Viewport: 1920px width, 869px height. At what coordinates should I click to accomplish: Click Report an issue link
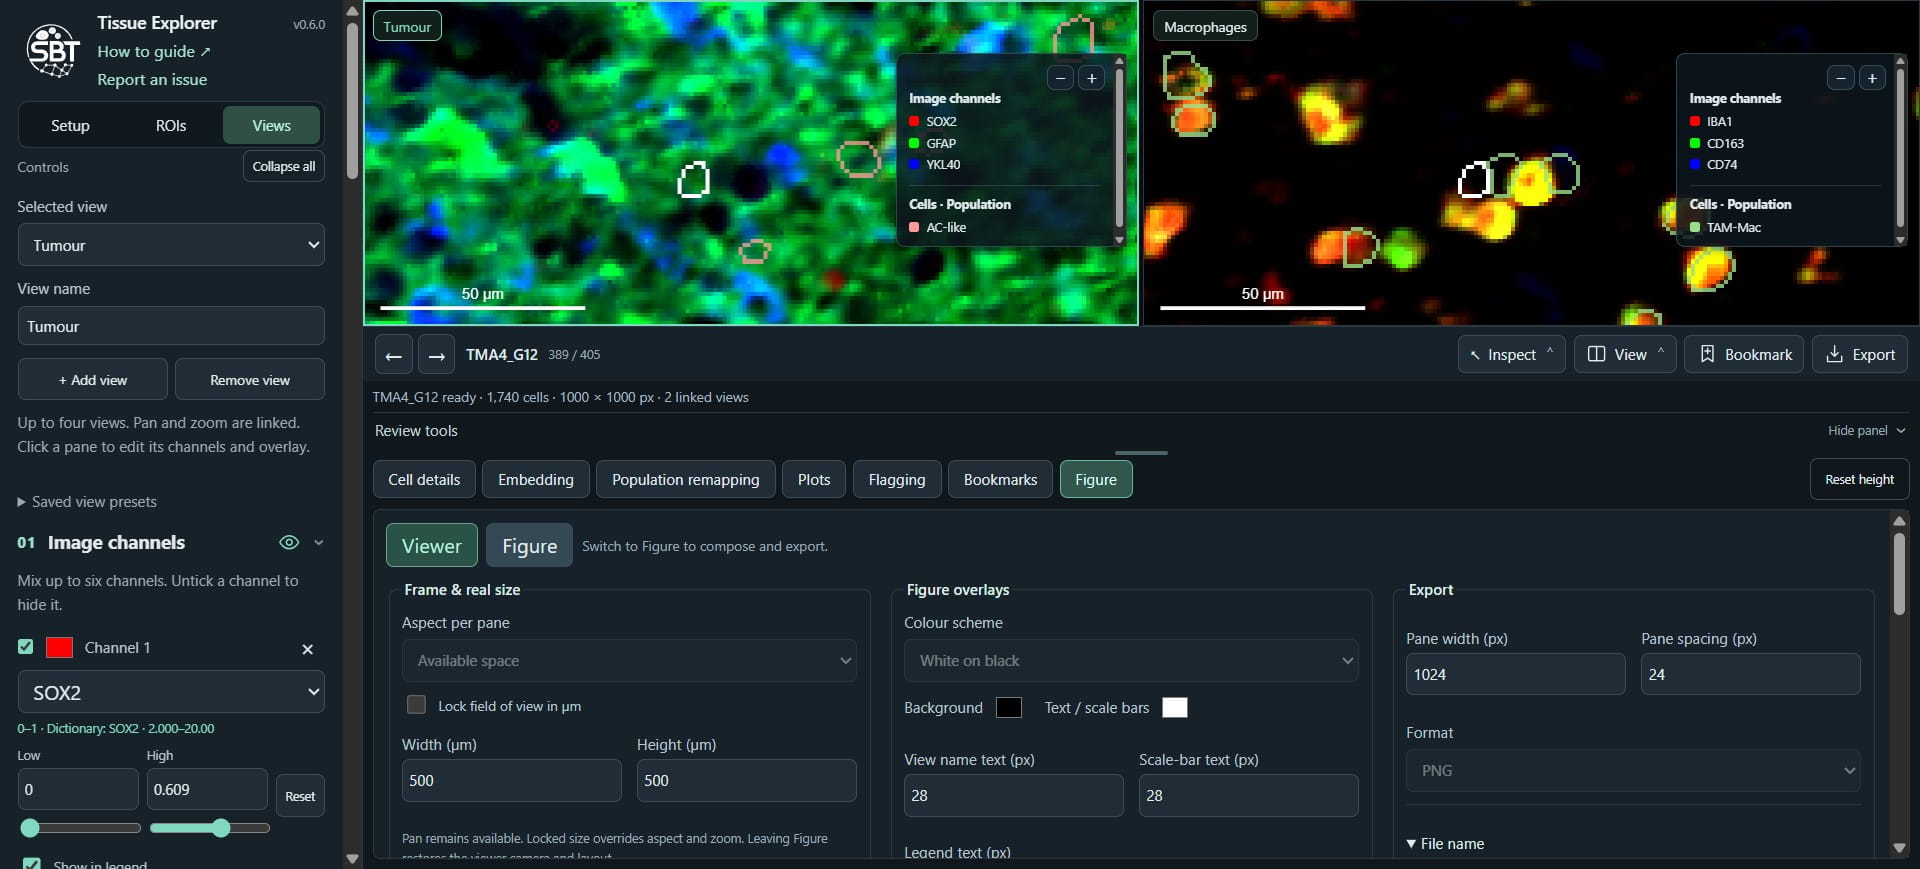tap(152, 80)
